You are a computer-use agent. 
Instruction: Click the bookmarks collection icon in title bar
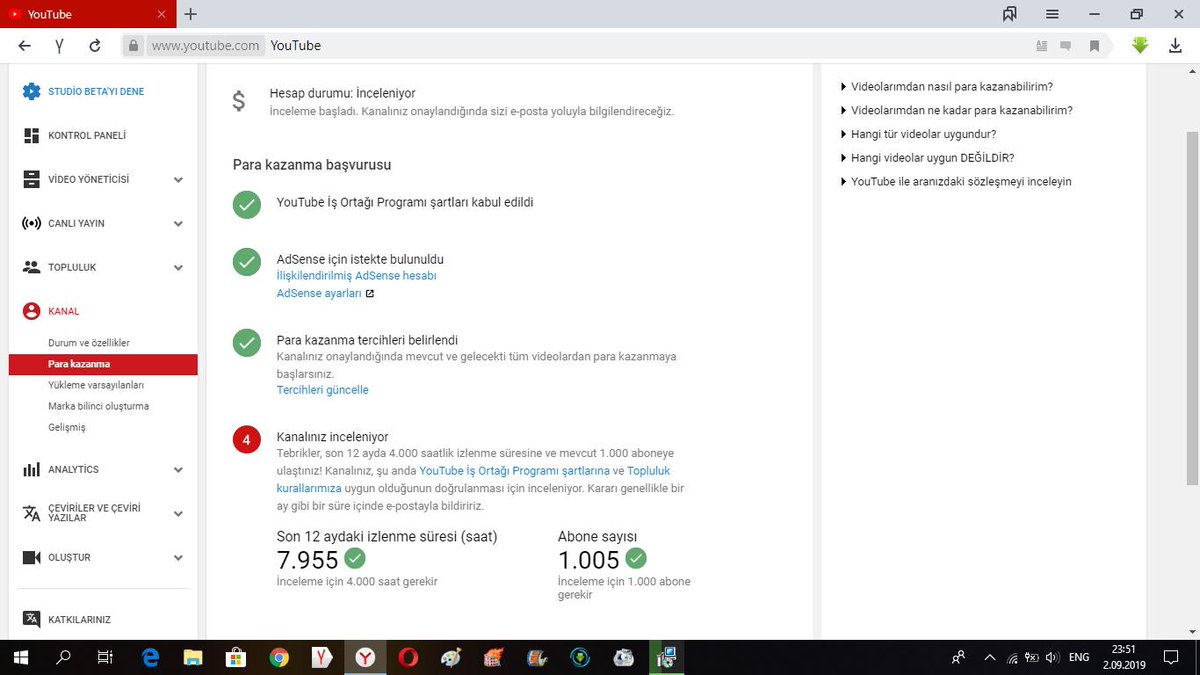(x=1010, y=14)
